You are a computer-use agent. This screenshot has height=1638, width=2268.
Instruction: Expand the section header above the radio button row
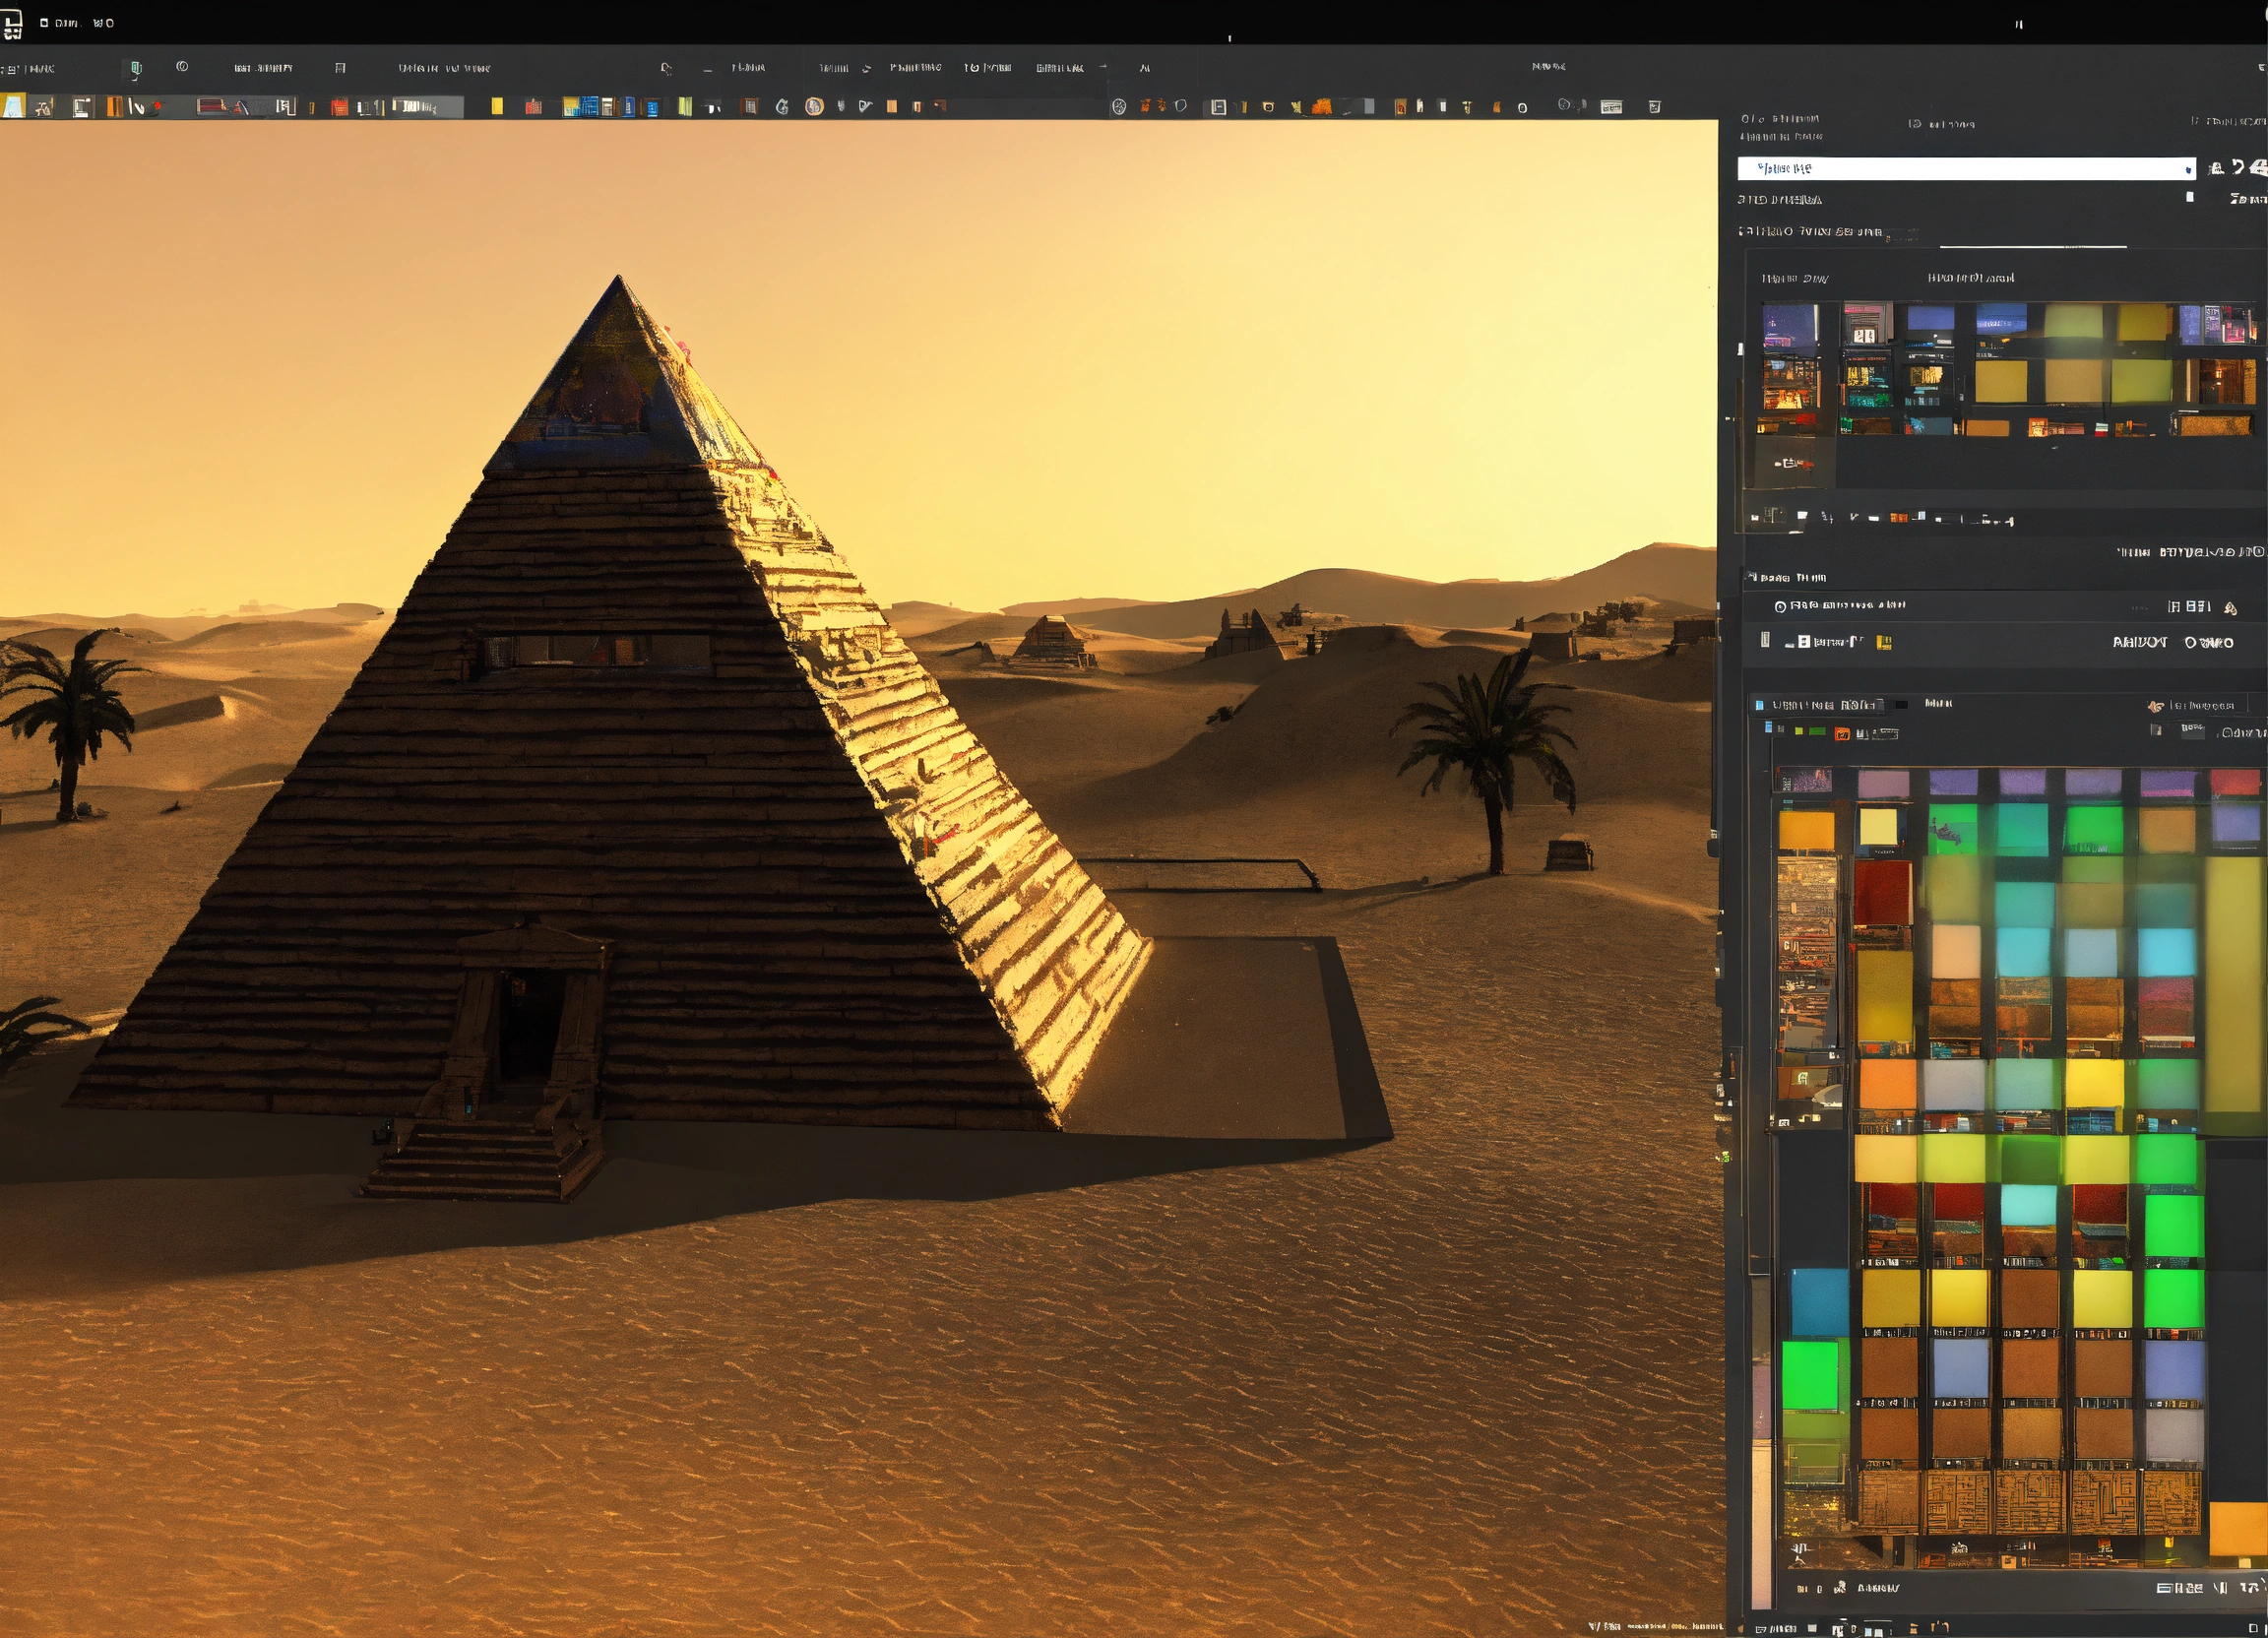pos(1787,577)
